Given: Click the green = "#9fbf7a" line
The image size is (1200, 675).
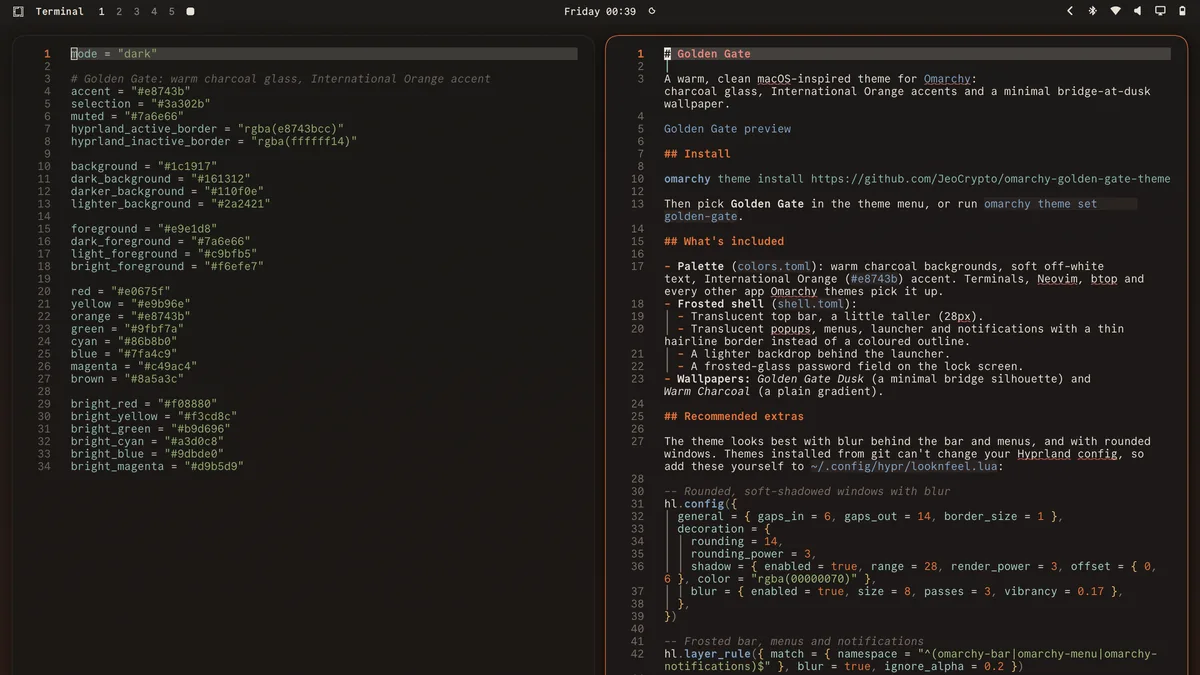Looking at the screenshot, I should (x=126, y=329).
